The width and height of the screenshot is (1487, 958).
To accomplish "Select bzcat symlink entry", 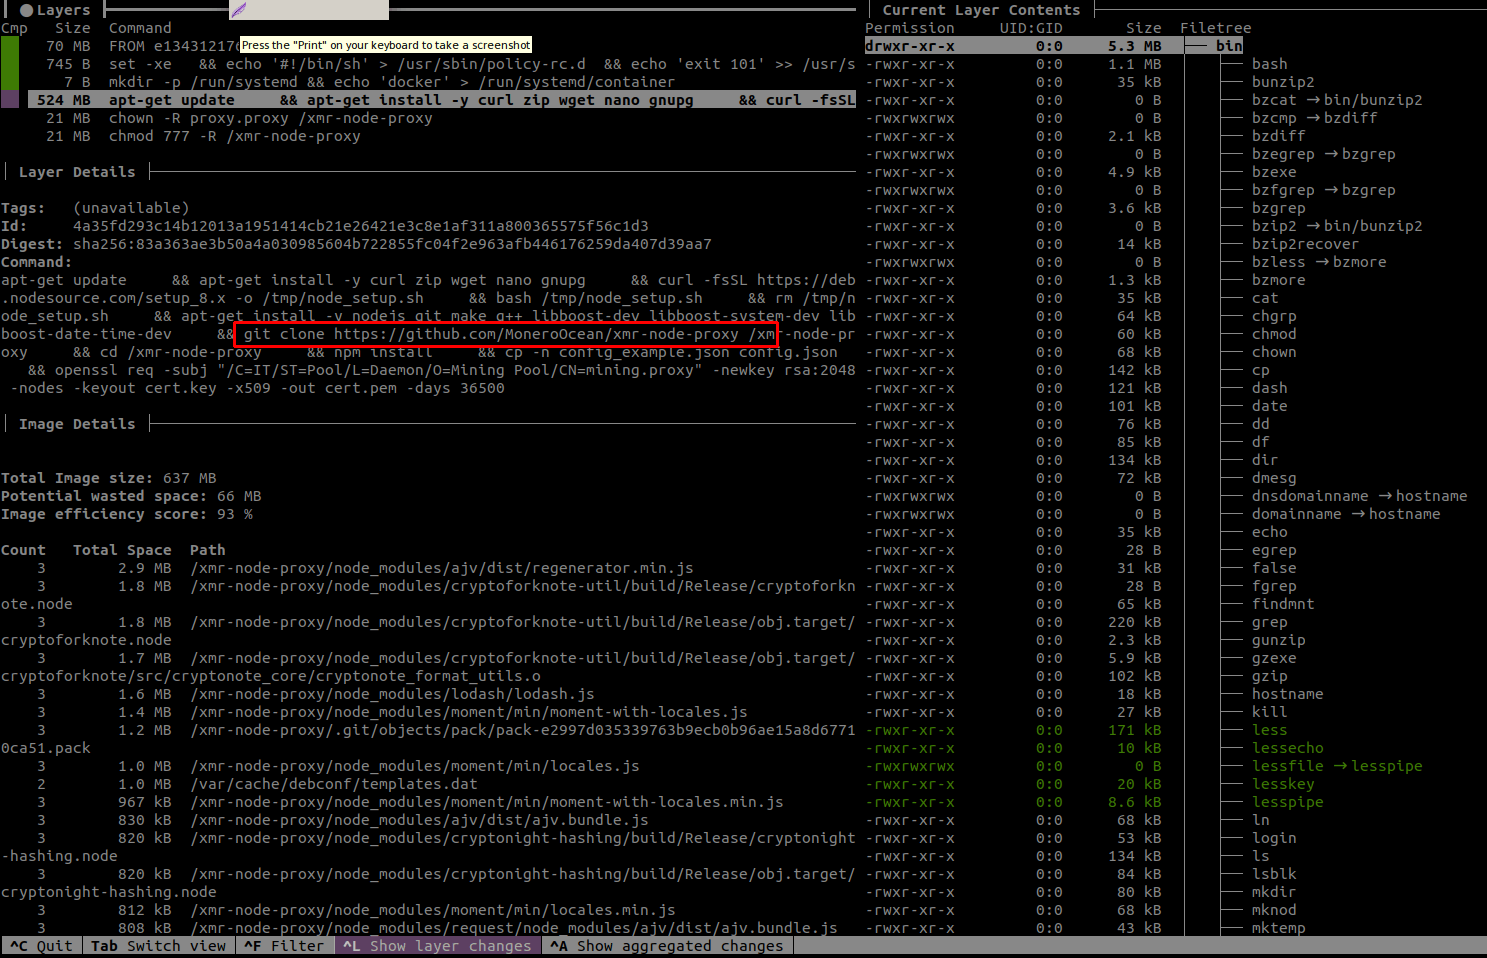I will (x=1337, y=100).
